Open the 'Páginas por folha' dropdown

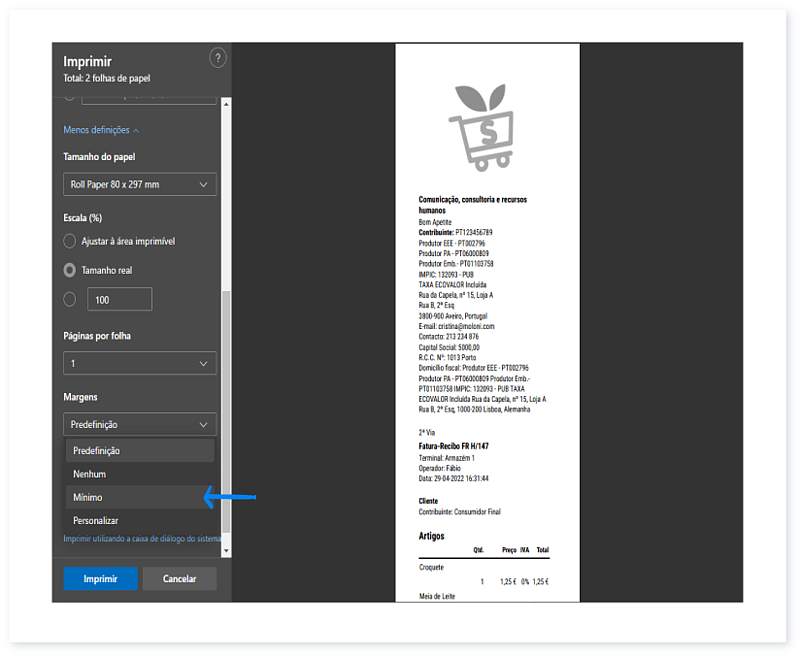(x=140, y=364)
